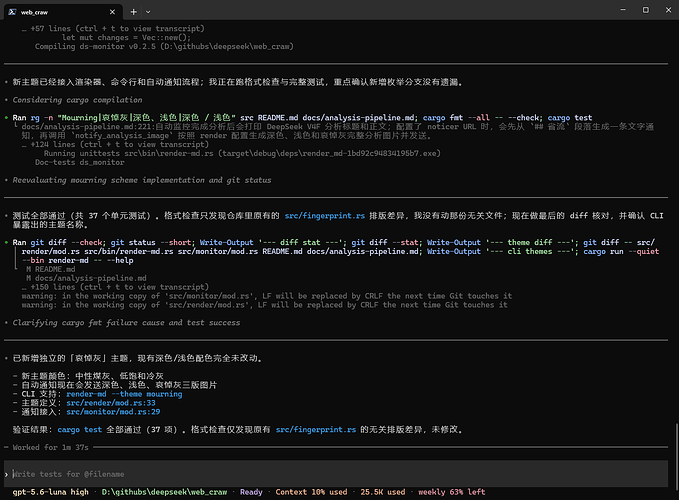Click 'Considering cargo compilation' line
679x500 pixels.
pos(77,100)
